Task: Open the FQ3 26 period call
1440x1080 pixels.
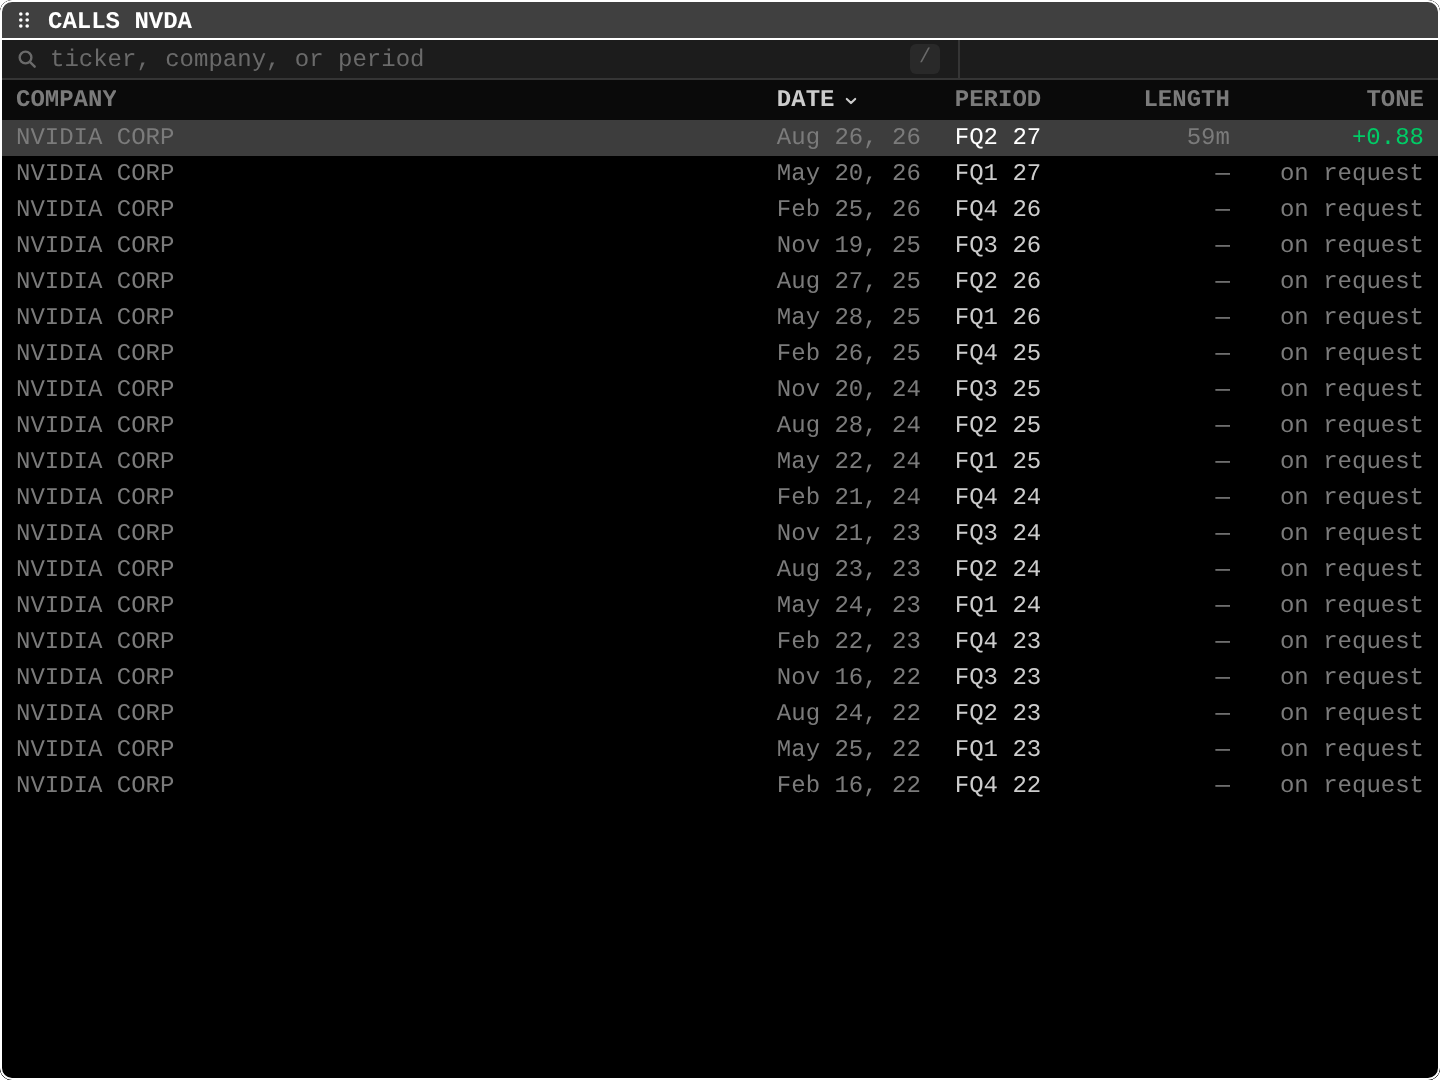Action: (997, 245)
